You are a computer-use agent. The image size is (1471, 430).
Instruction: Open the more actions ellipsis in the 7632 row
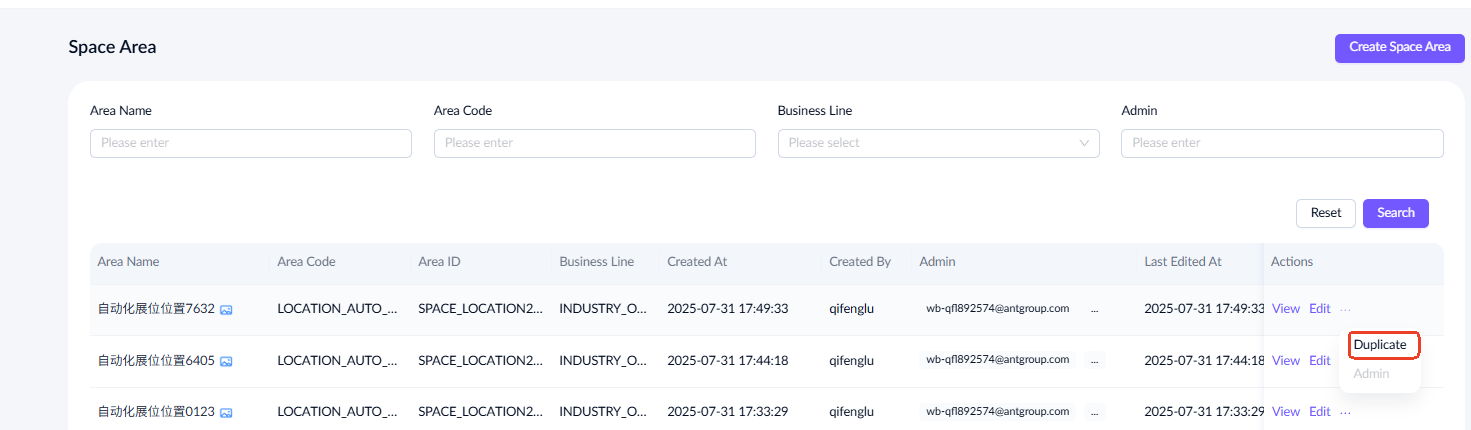[1346, 309]
